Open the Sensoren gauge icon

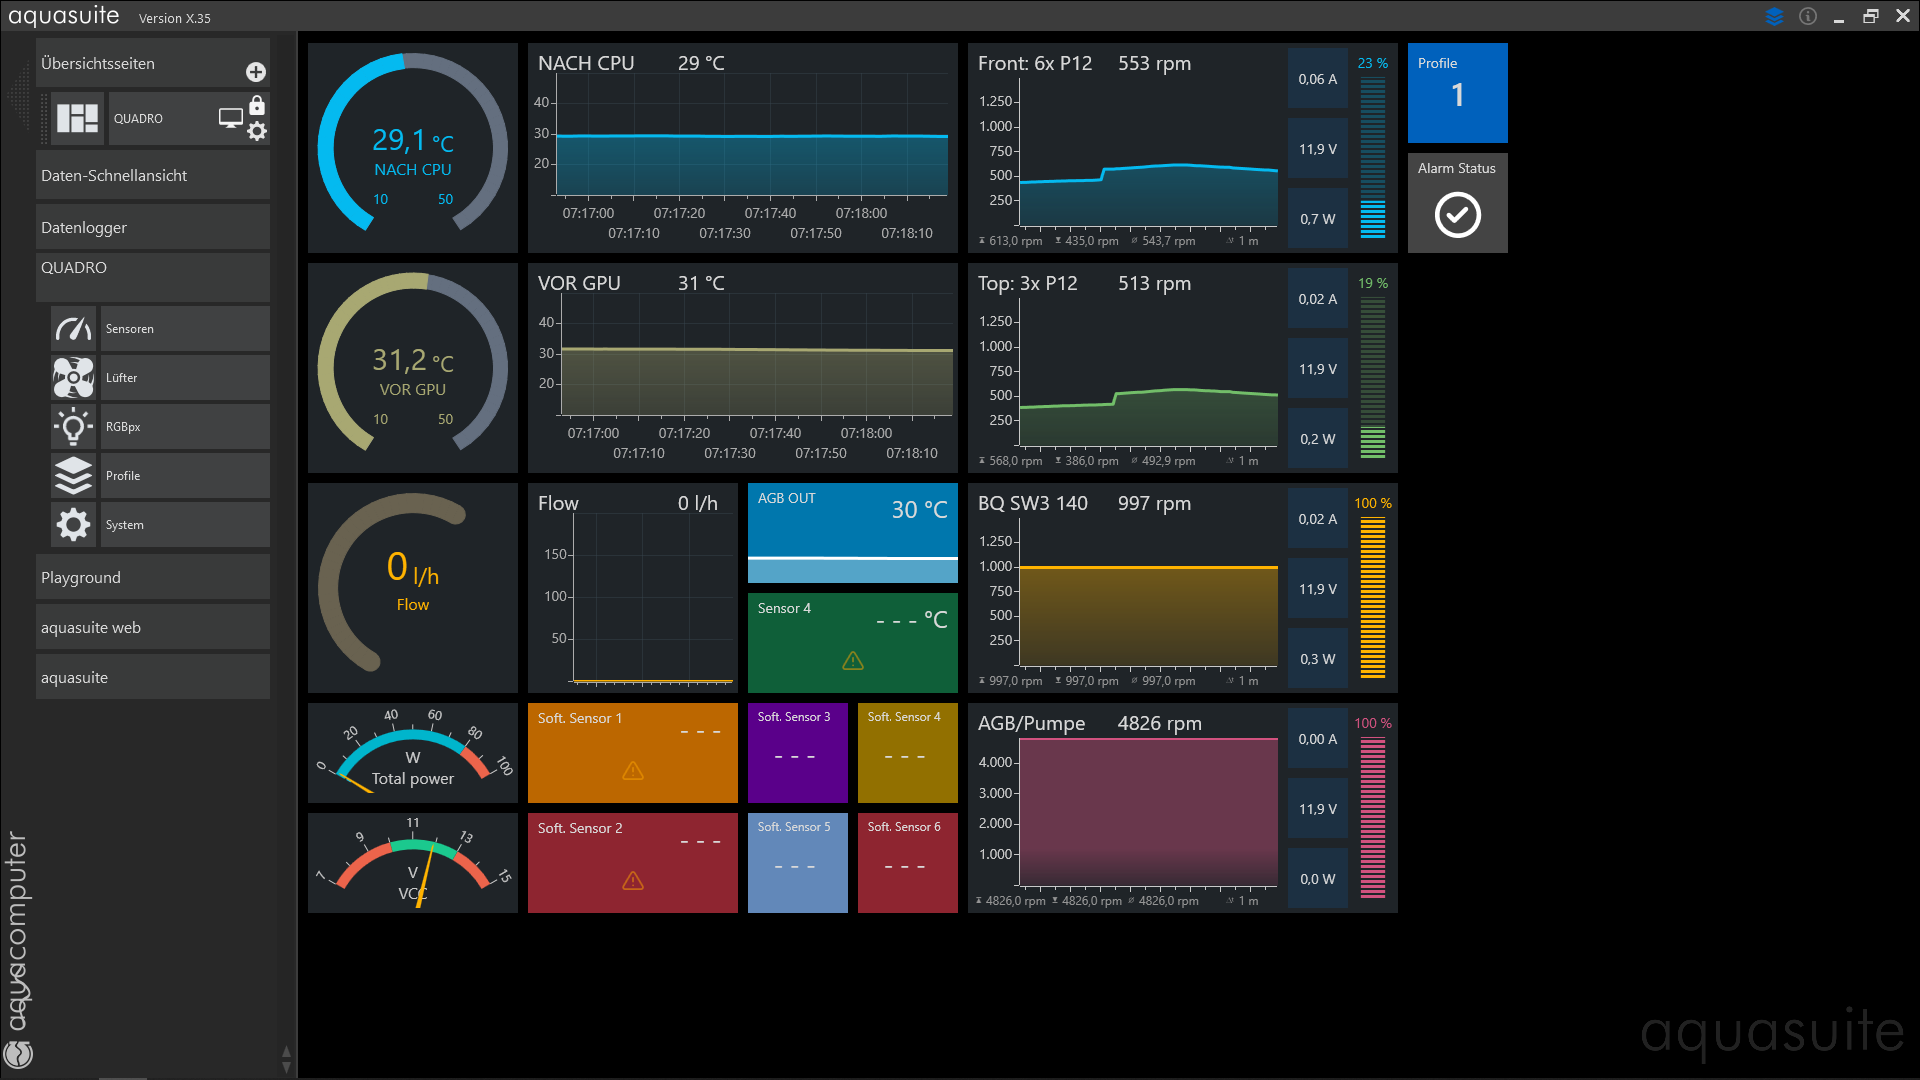[73, 329]
